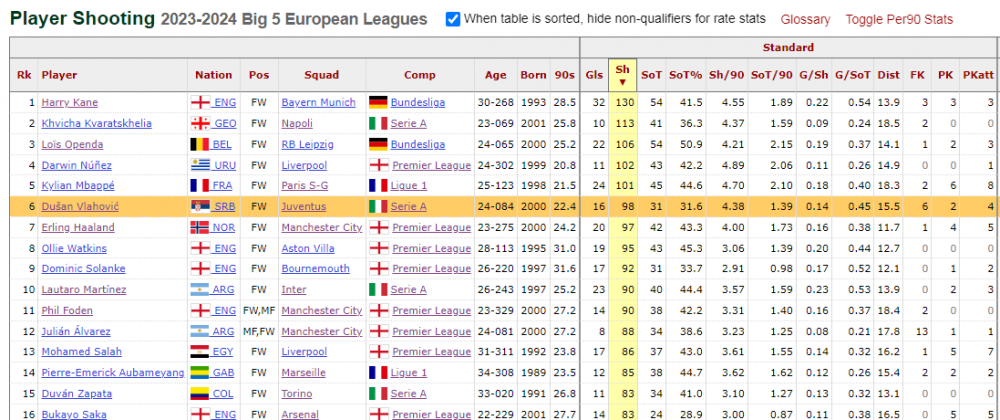The height and width of the screenshot is (420, 1000).
Task: Click Norway flag in Erling Haaland row
Action: coord(201,228)
